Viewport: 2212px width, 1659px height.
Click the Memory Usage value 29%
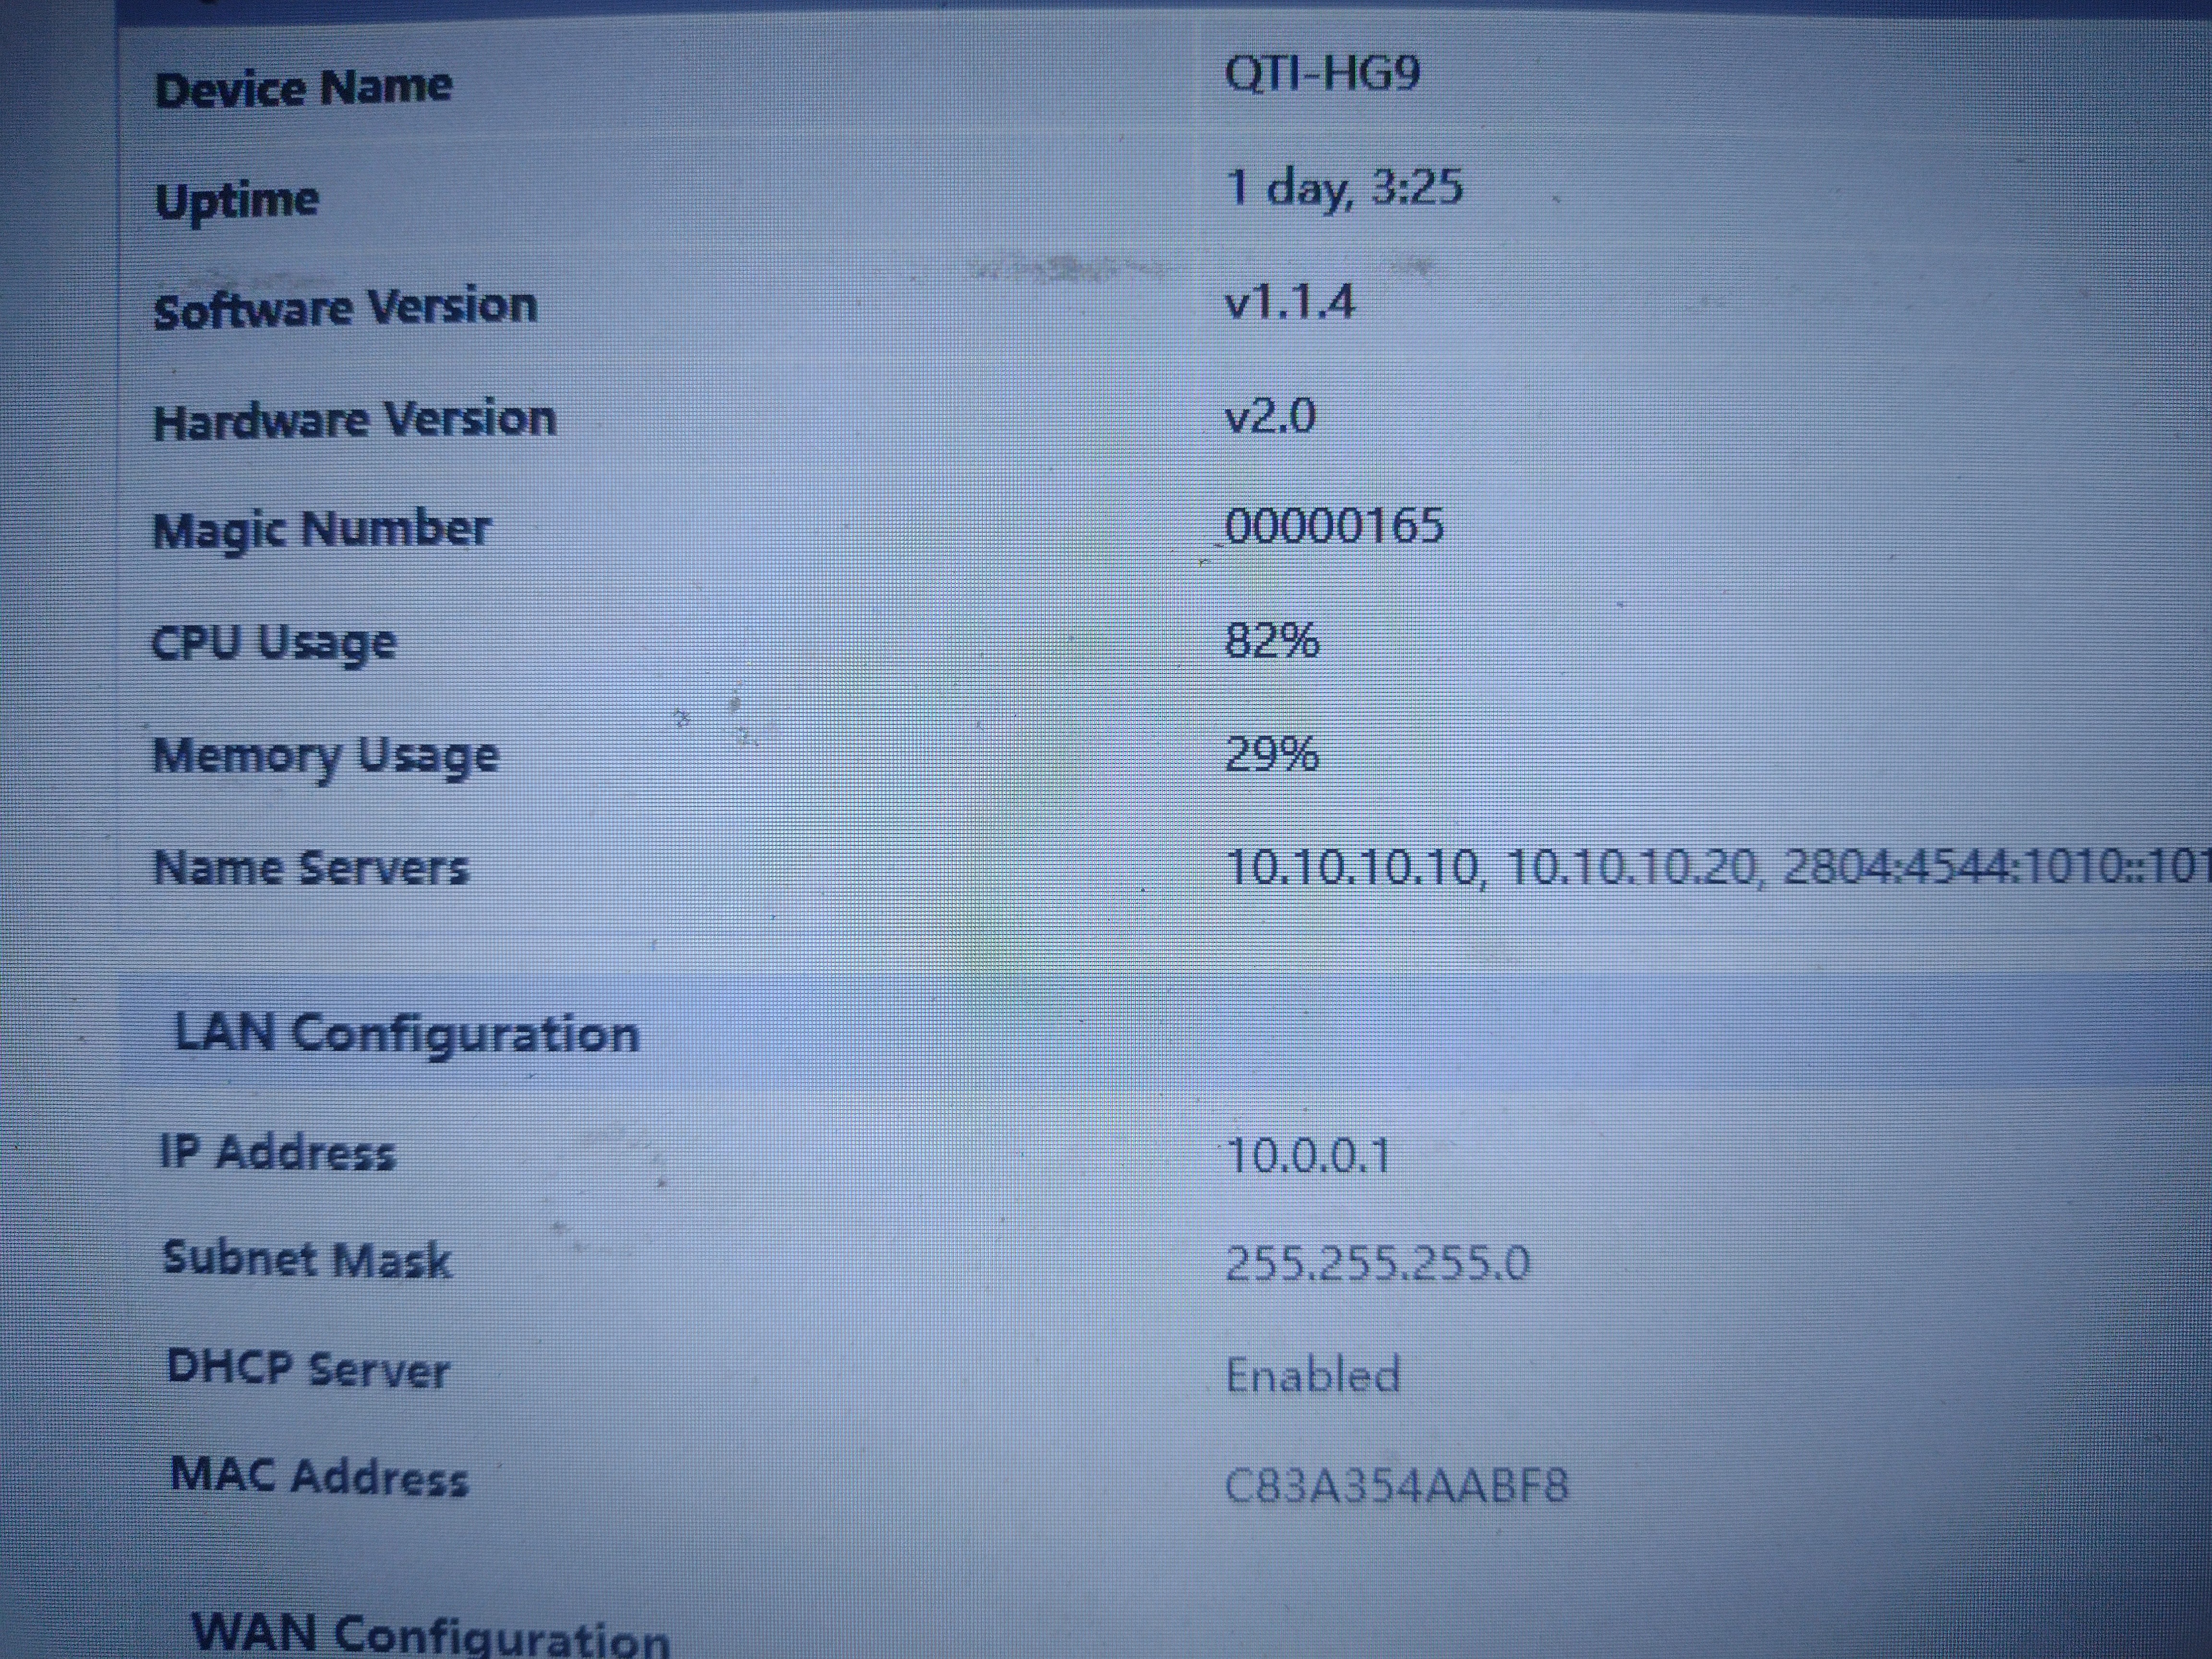pyautogui.click(x=1272, y=753)
